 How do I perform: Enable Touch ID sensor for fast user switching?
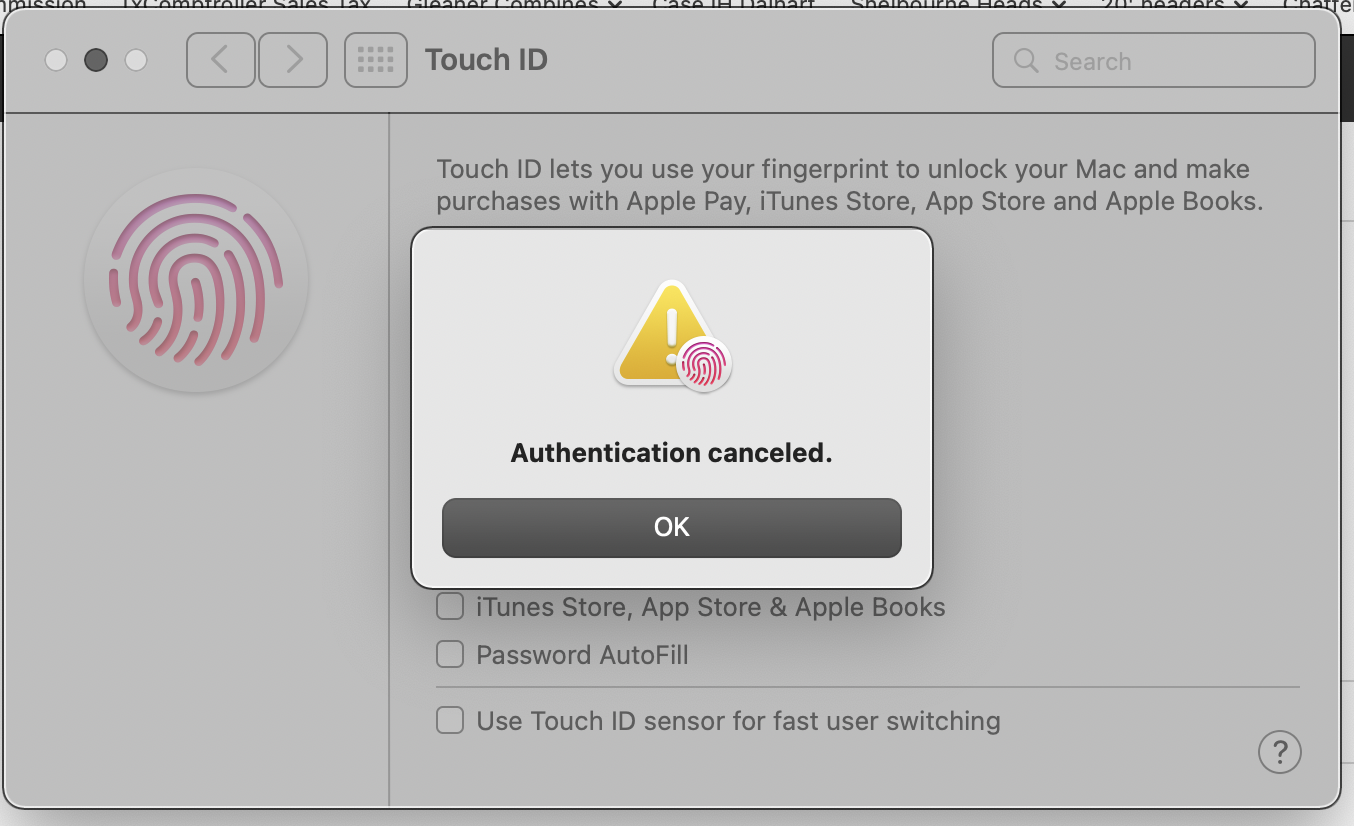click(450, 720)
